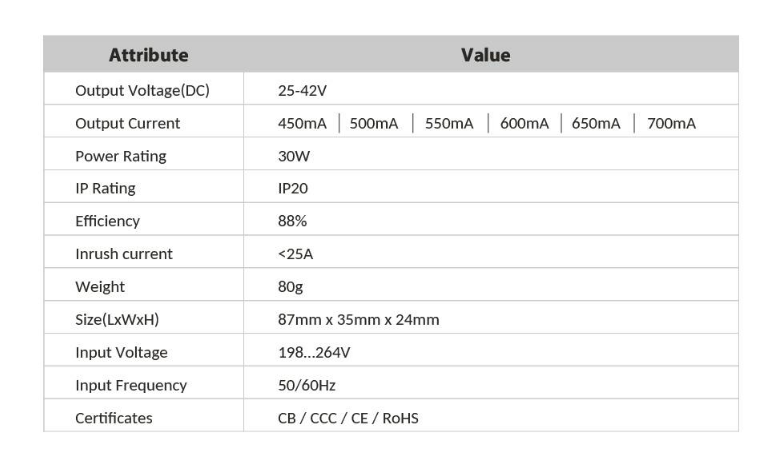This screenshot has height=463, width=774.
Task: Select the 600mA output current value
Action: [524, 123]
